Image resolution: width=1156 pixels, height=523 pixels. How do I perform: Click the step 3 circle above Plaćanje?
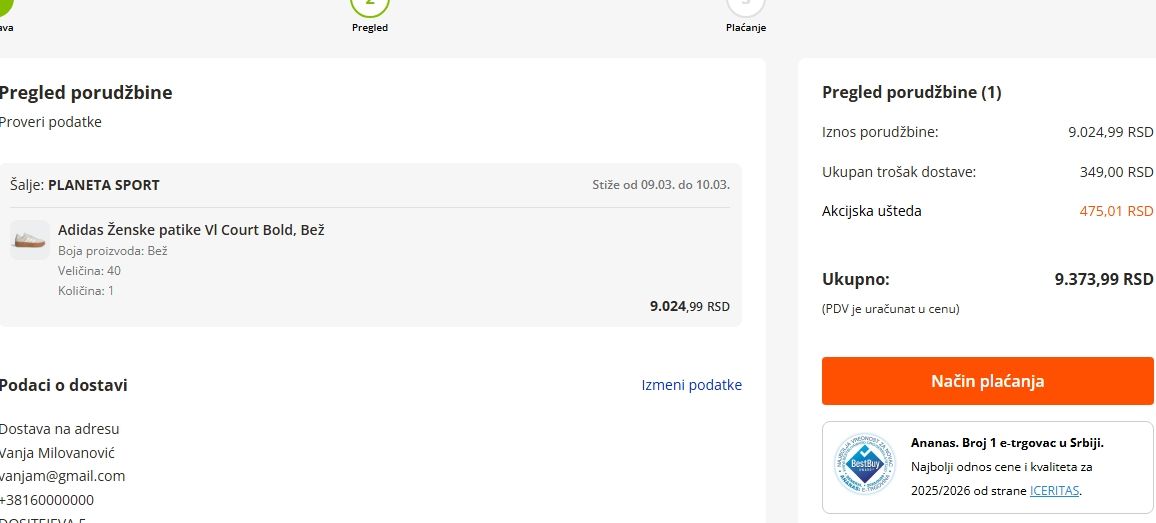pyautogui.click(x=745, y=5)
